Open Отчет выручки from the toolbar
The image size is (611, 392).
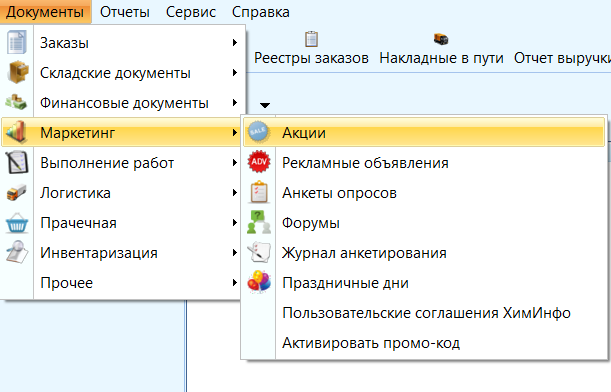pos(562,58)
